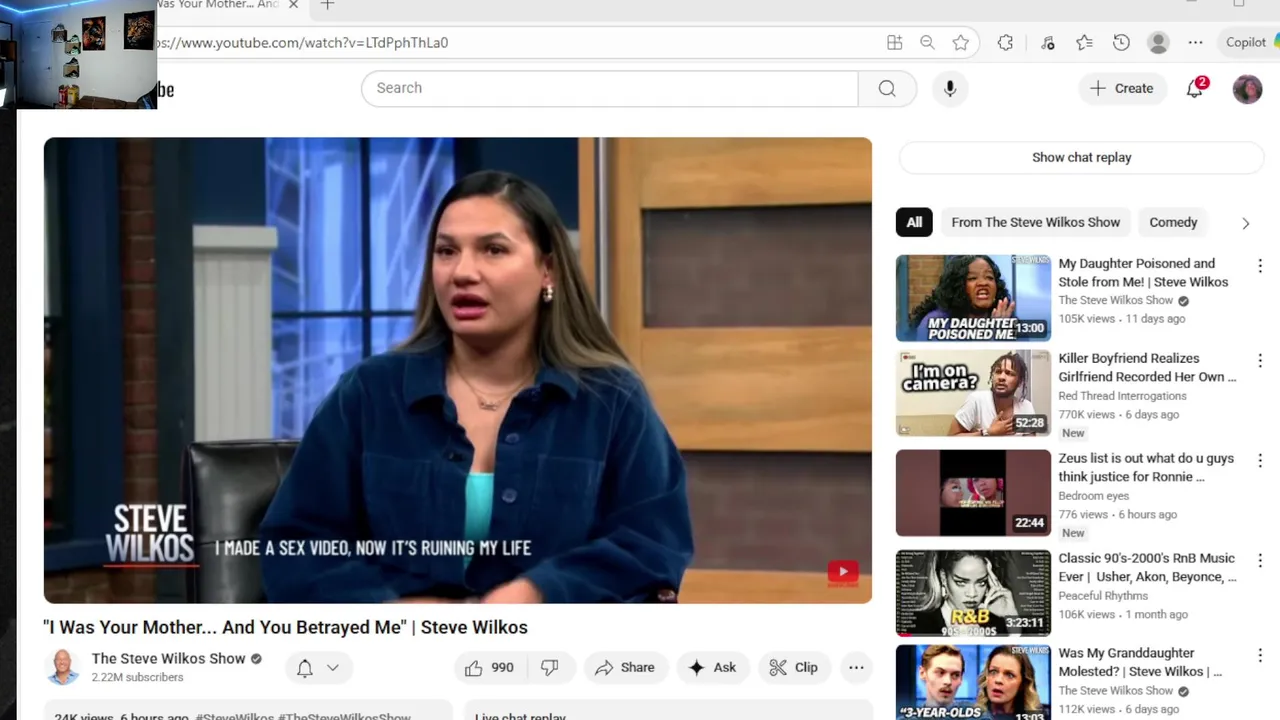The height and width of the screenshot is (720, 1280).
Task: Click Classic 90's-2000's RnB Music title
Action: click(1147, 567)
